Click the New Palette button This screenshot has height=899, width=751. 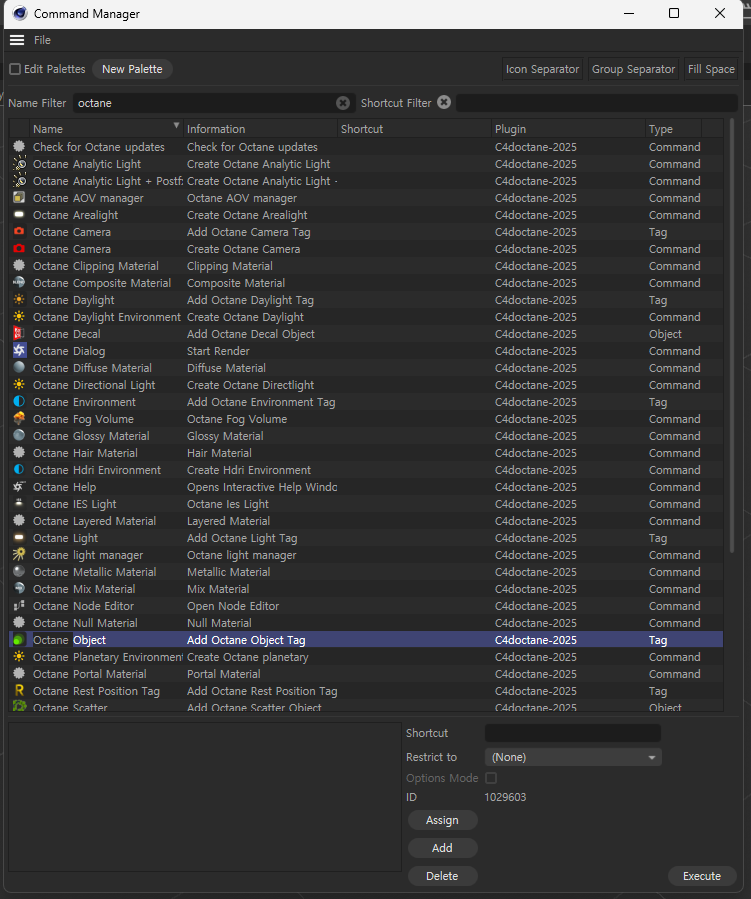click(132, 69)
